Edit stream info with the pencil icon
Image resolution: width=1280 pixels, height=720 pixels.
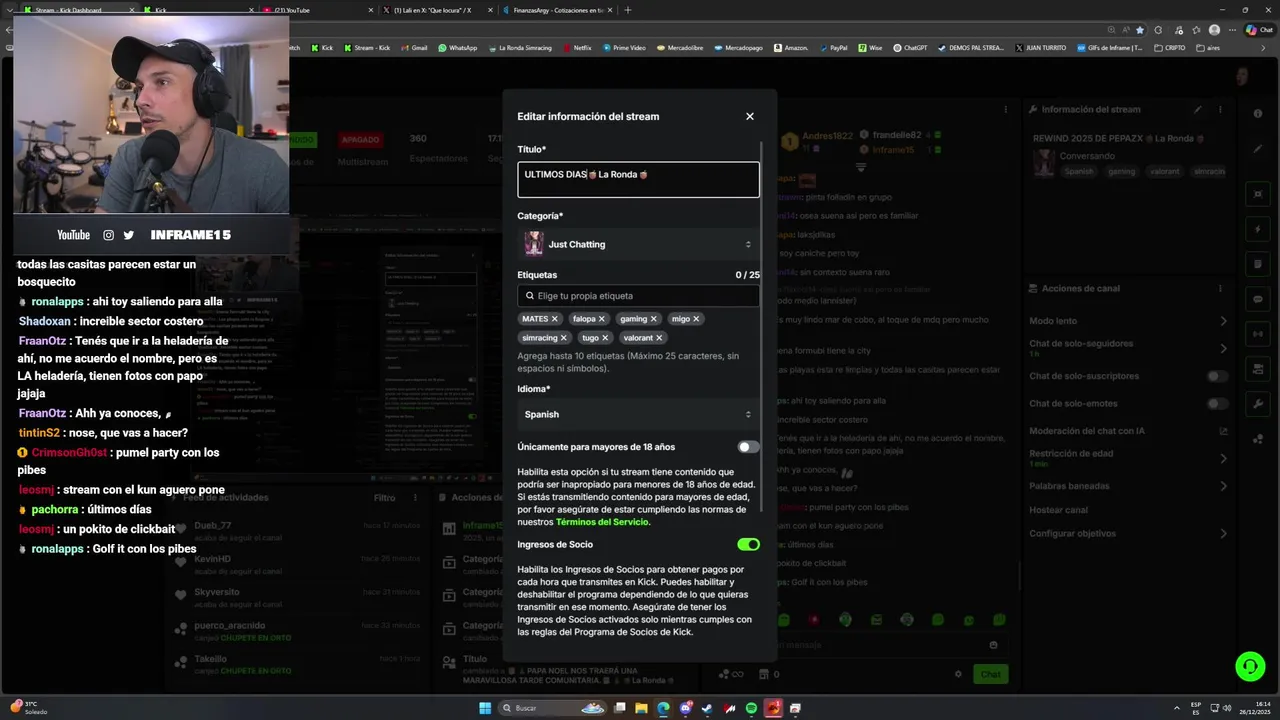pos(1198,110)
